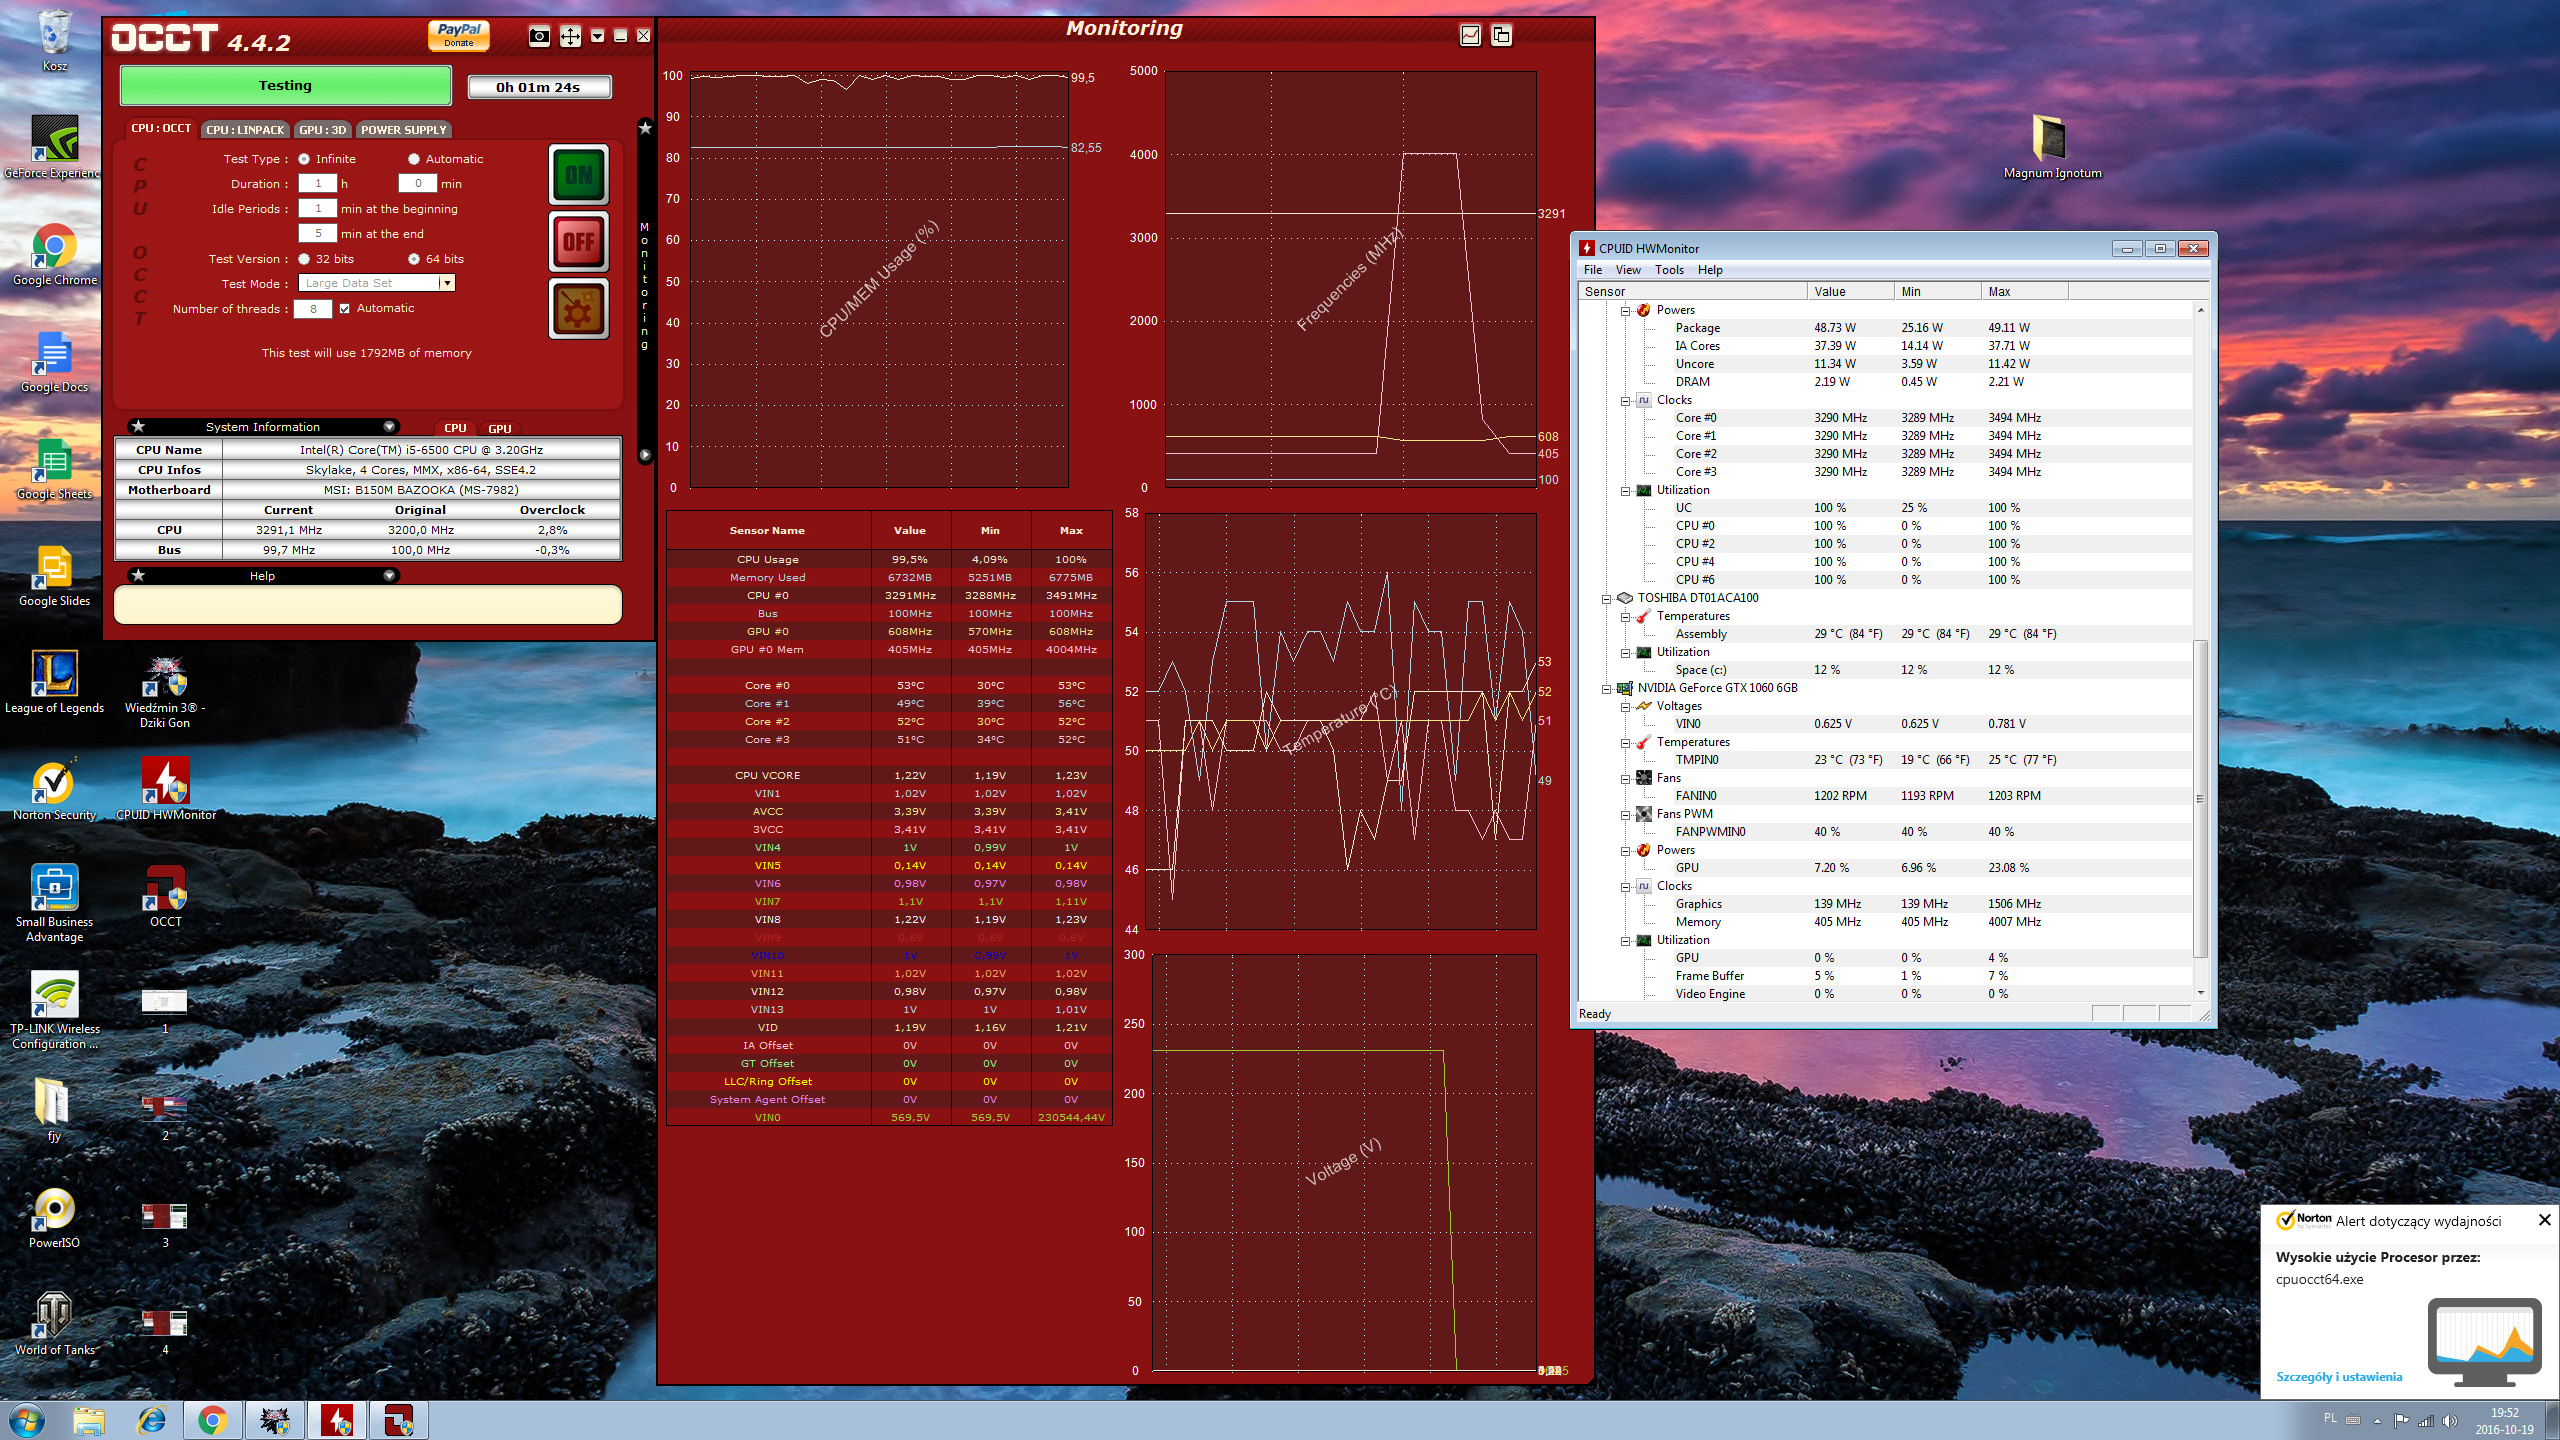Select the Norton Security desktop icon
The height and width of the screenshot is (1440, 2560).
(54, 790)
